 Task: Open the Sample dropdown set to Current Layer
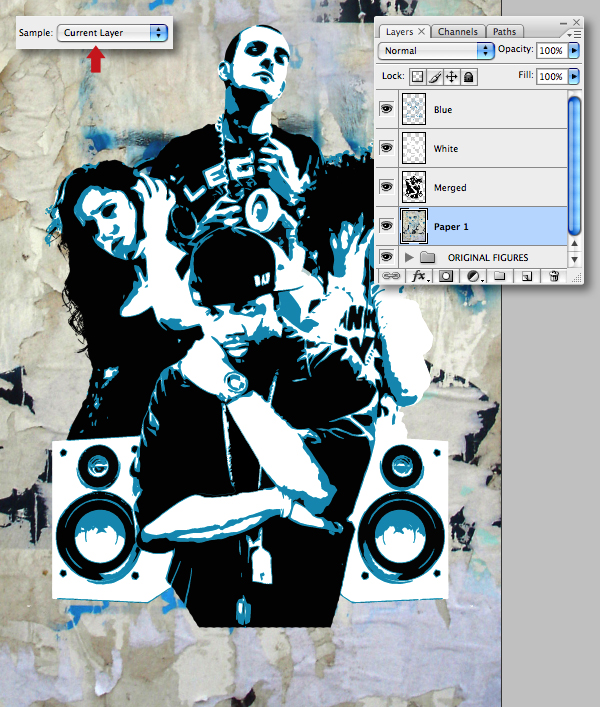point(112,33)
